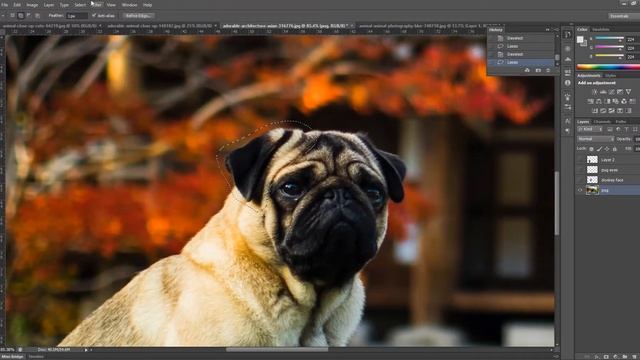Switch to the Swatches tab
This screenshot has width=640, height=360.
coord(600,29)
